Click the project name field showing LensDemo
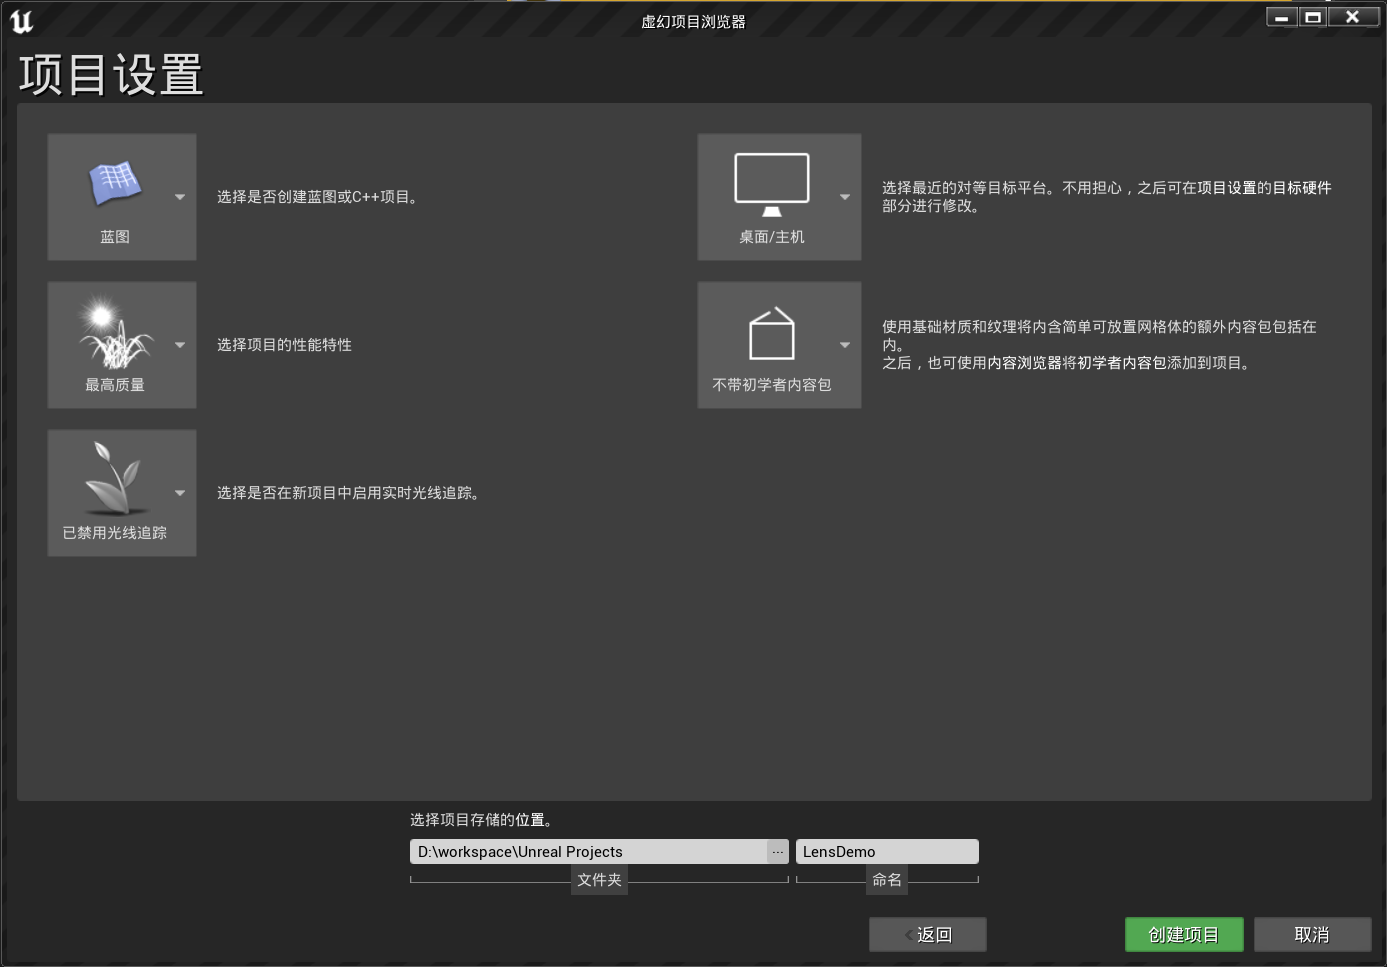1387x967 pixels. tap(886, 851)
